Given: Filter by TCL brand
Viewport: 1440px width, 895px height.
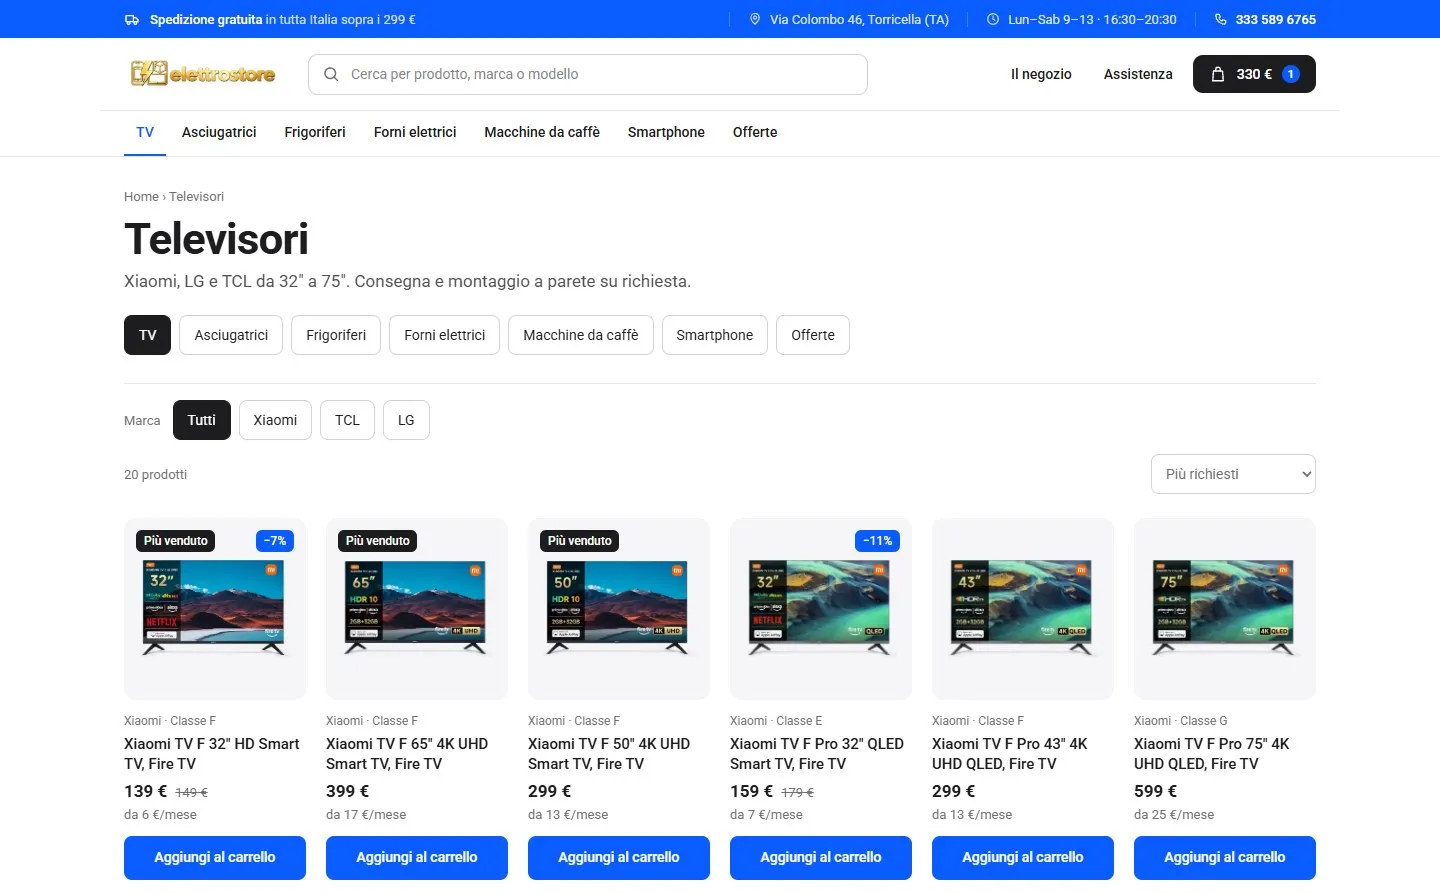Looking at the screenshot, I should click(x=347, y=420).
